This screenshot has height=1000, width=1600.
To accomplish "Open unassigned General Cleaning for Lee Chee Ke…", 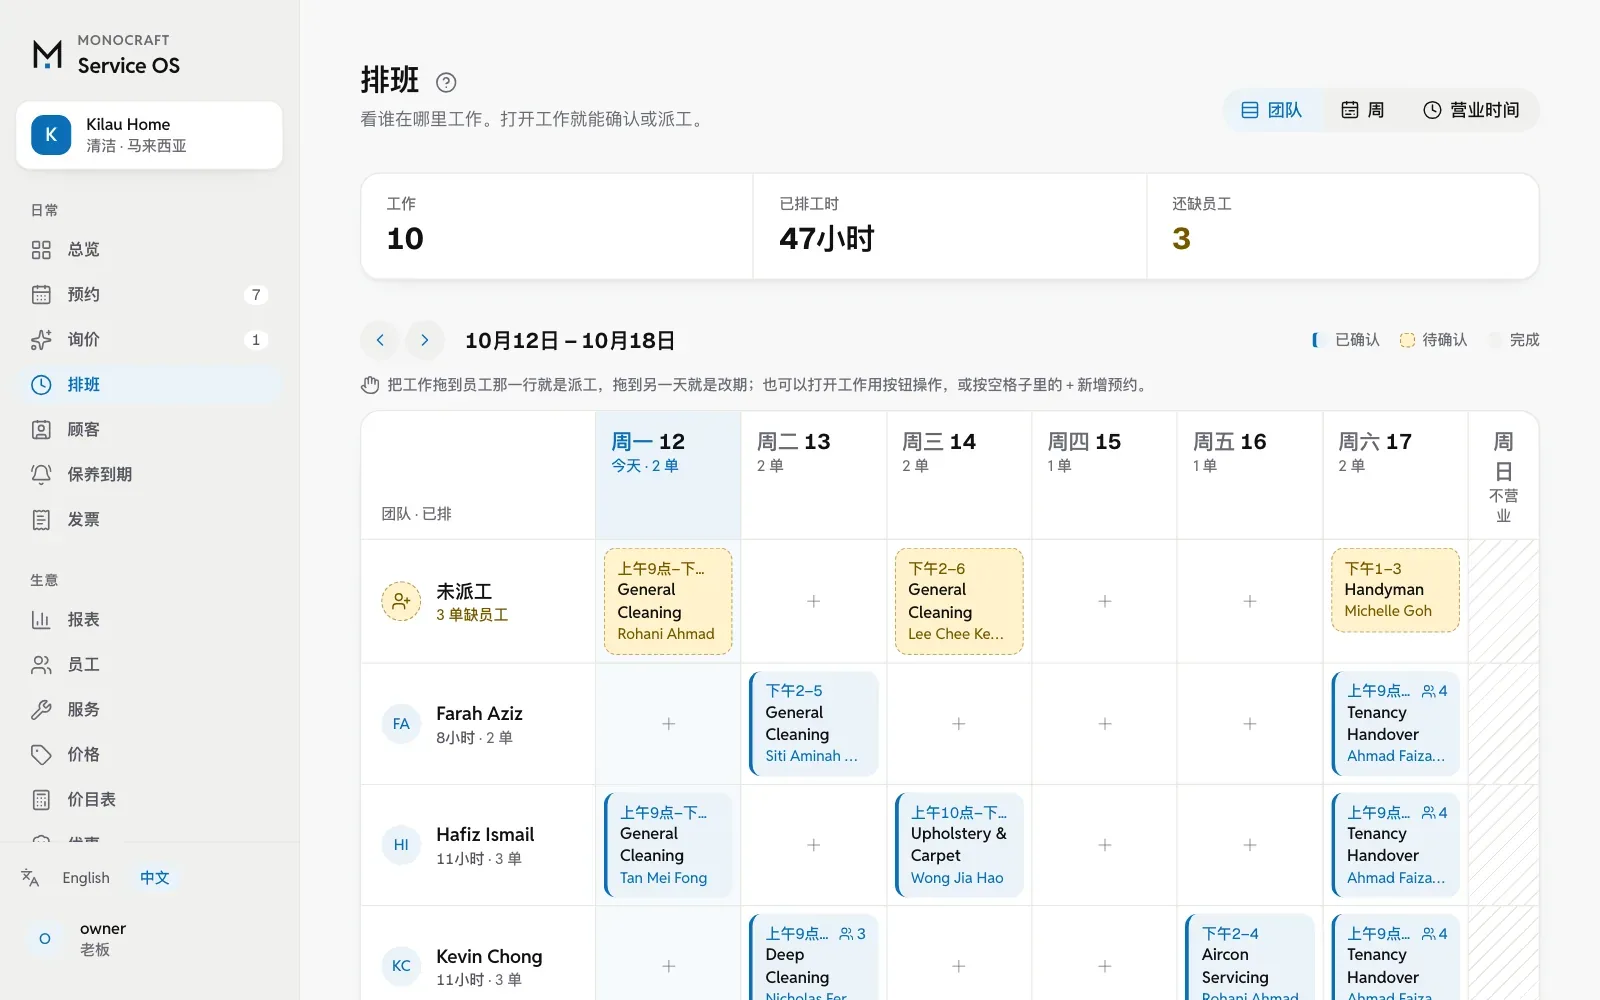I will click(x=959, y=601).
